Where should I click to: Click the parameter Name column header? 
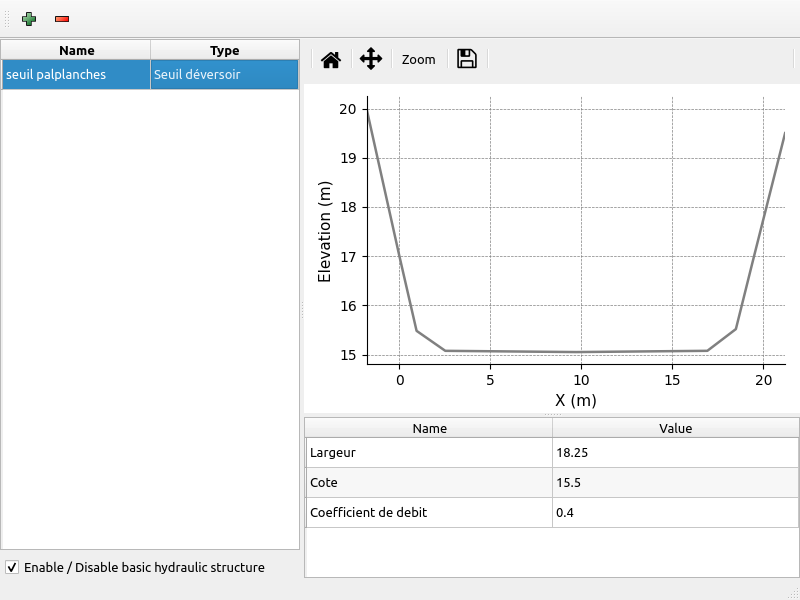click(429, 428)
